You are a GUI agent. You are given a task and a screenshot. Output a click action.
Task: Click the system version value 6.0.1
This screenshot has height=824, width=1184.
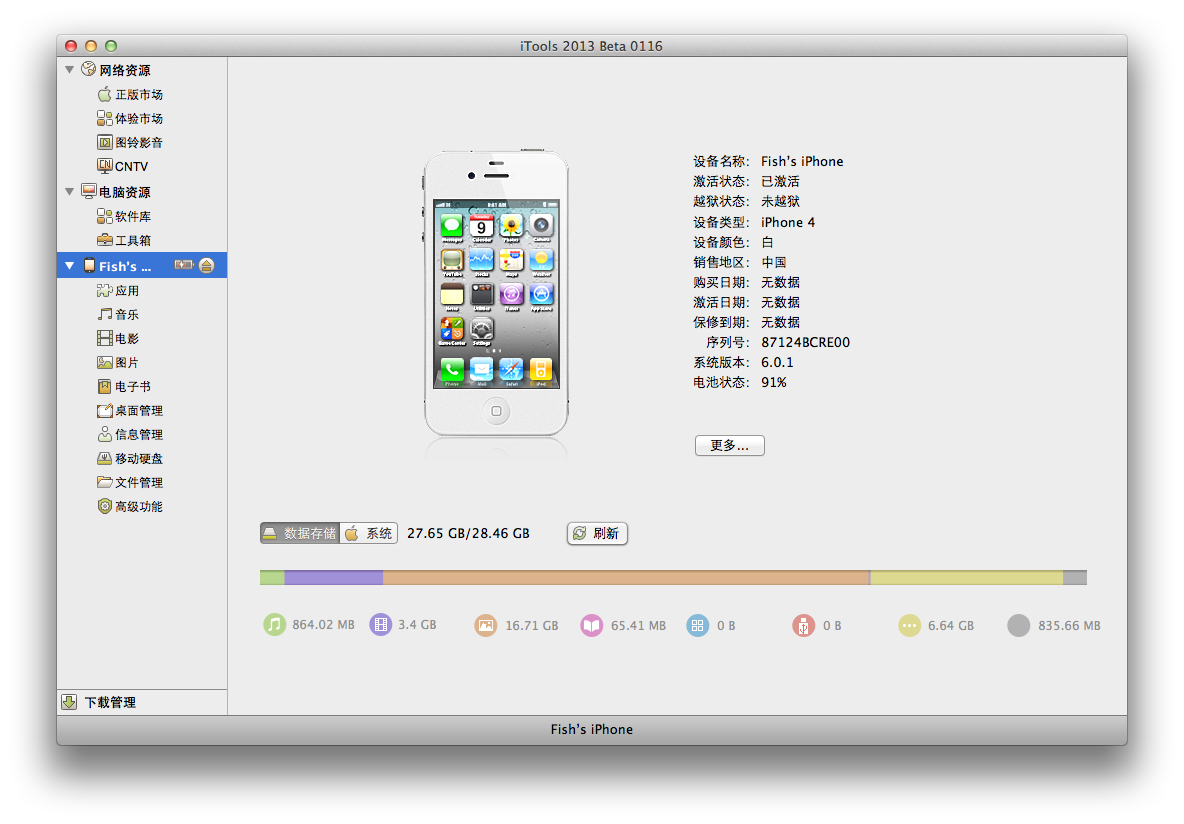pos(777,363)
